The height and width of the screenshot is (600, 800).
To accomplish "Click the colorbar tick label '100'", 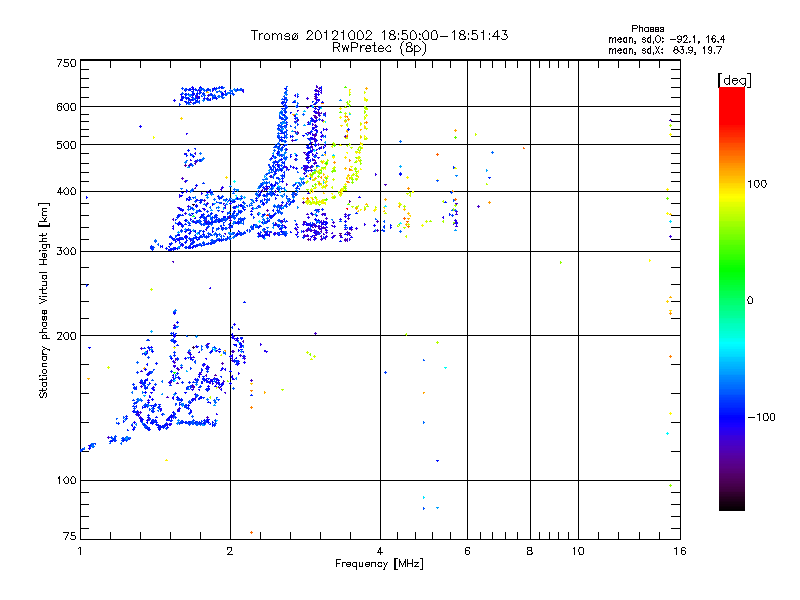I will [757, 184].
